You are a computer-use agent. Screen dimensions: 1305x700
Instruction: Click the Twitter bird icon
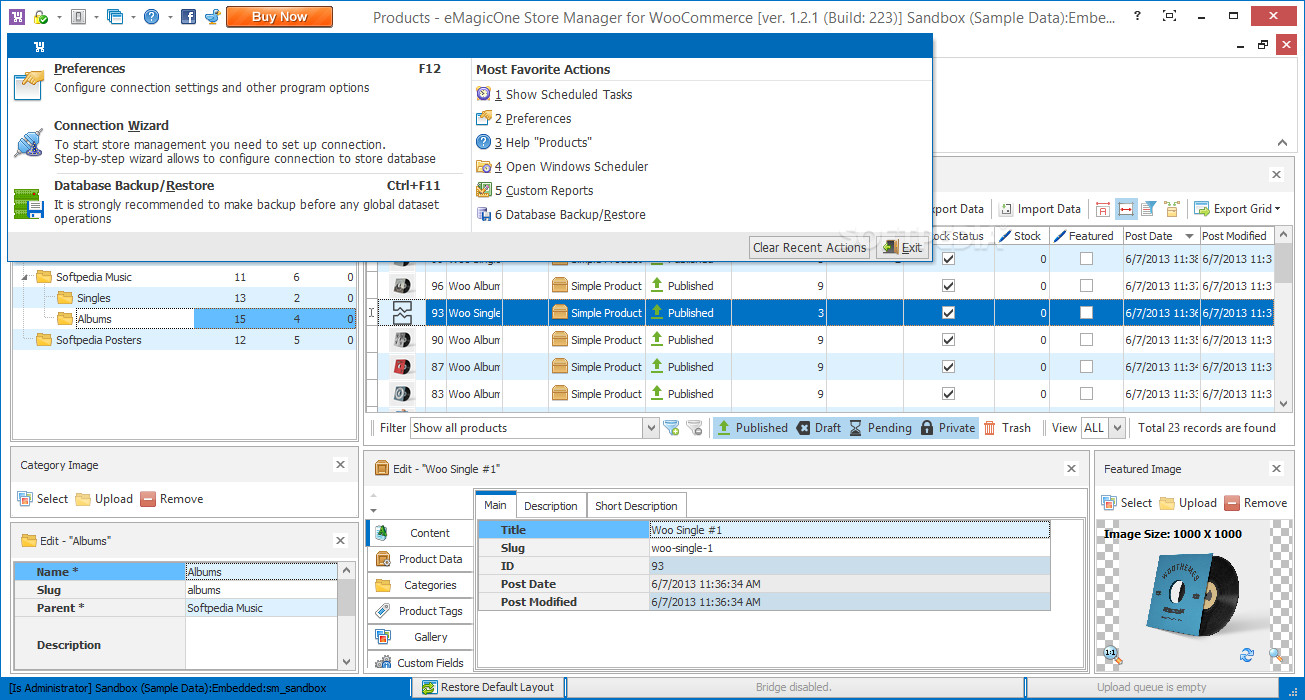211,17
